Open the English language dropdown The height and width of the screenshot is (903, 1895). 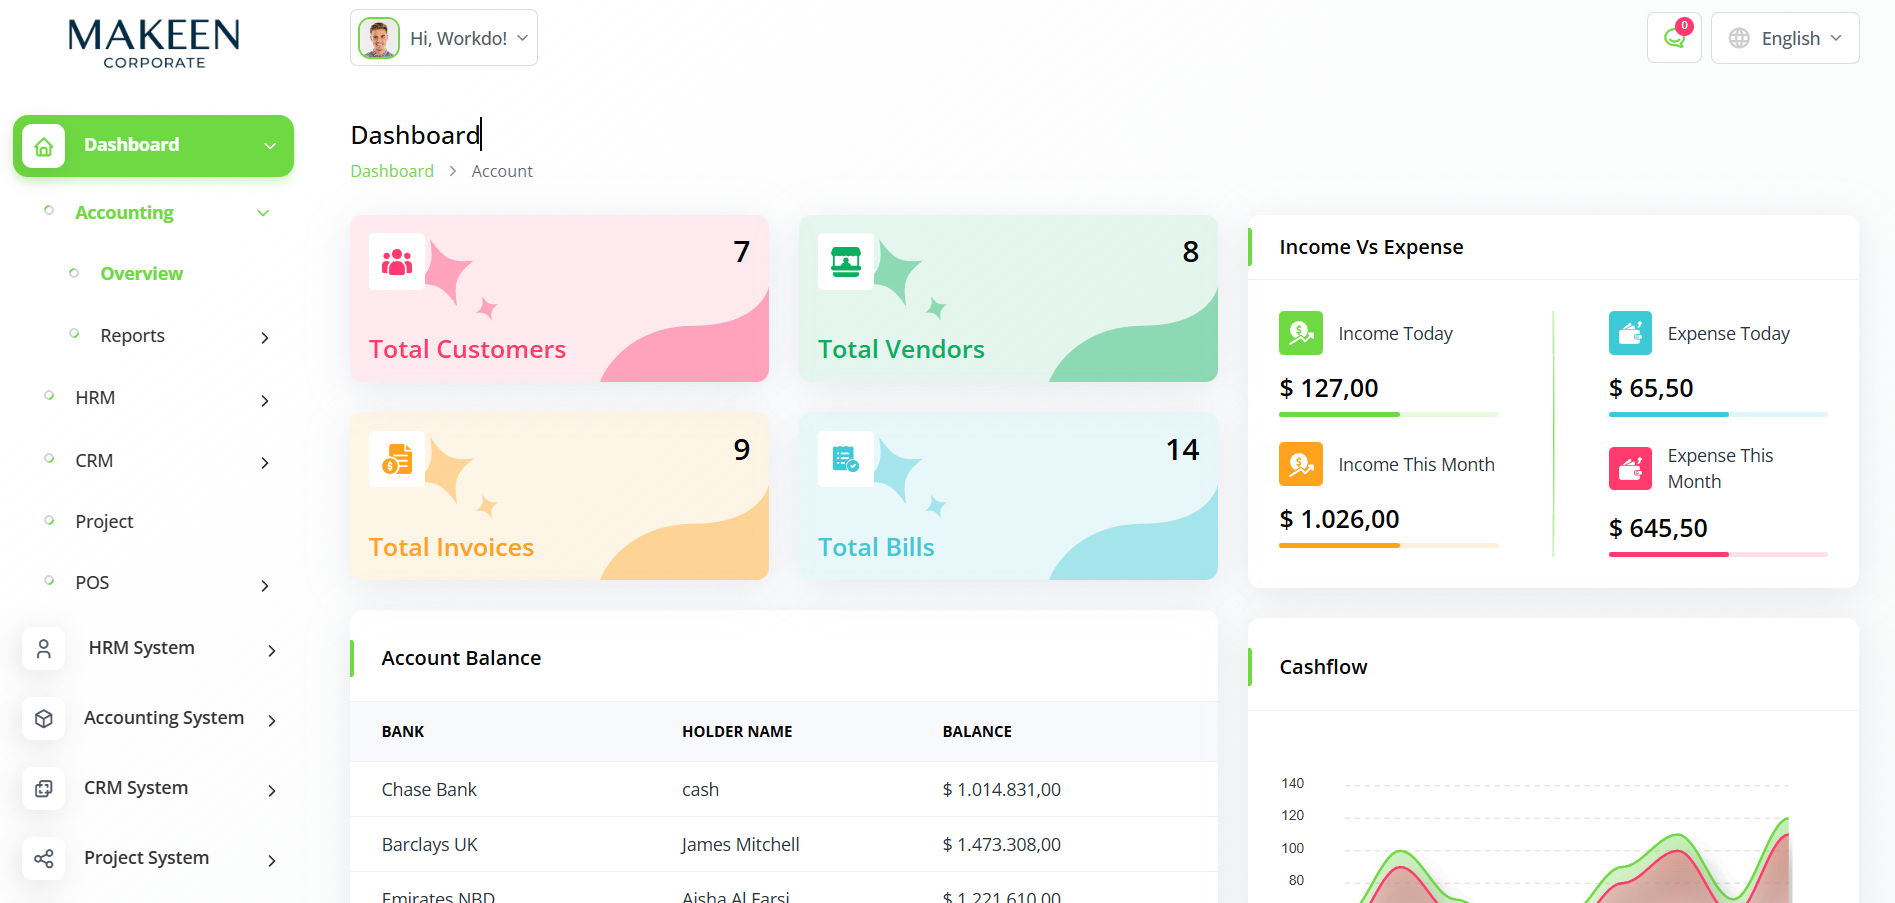point(1785,38)
